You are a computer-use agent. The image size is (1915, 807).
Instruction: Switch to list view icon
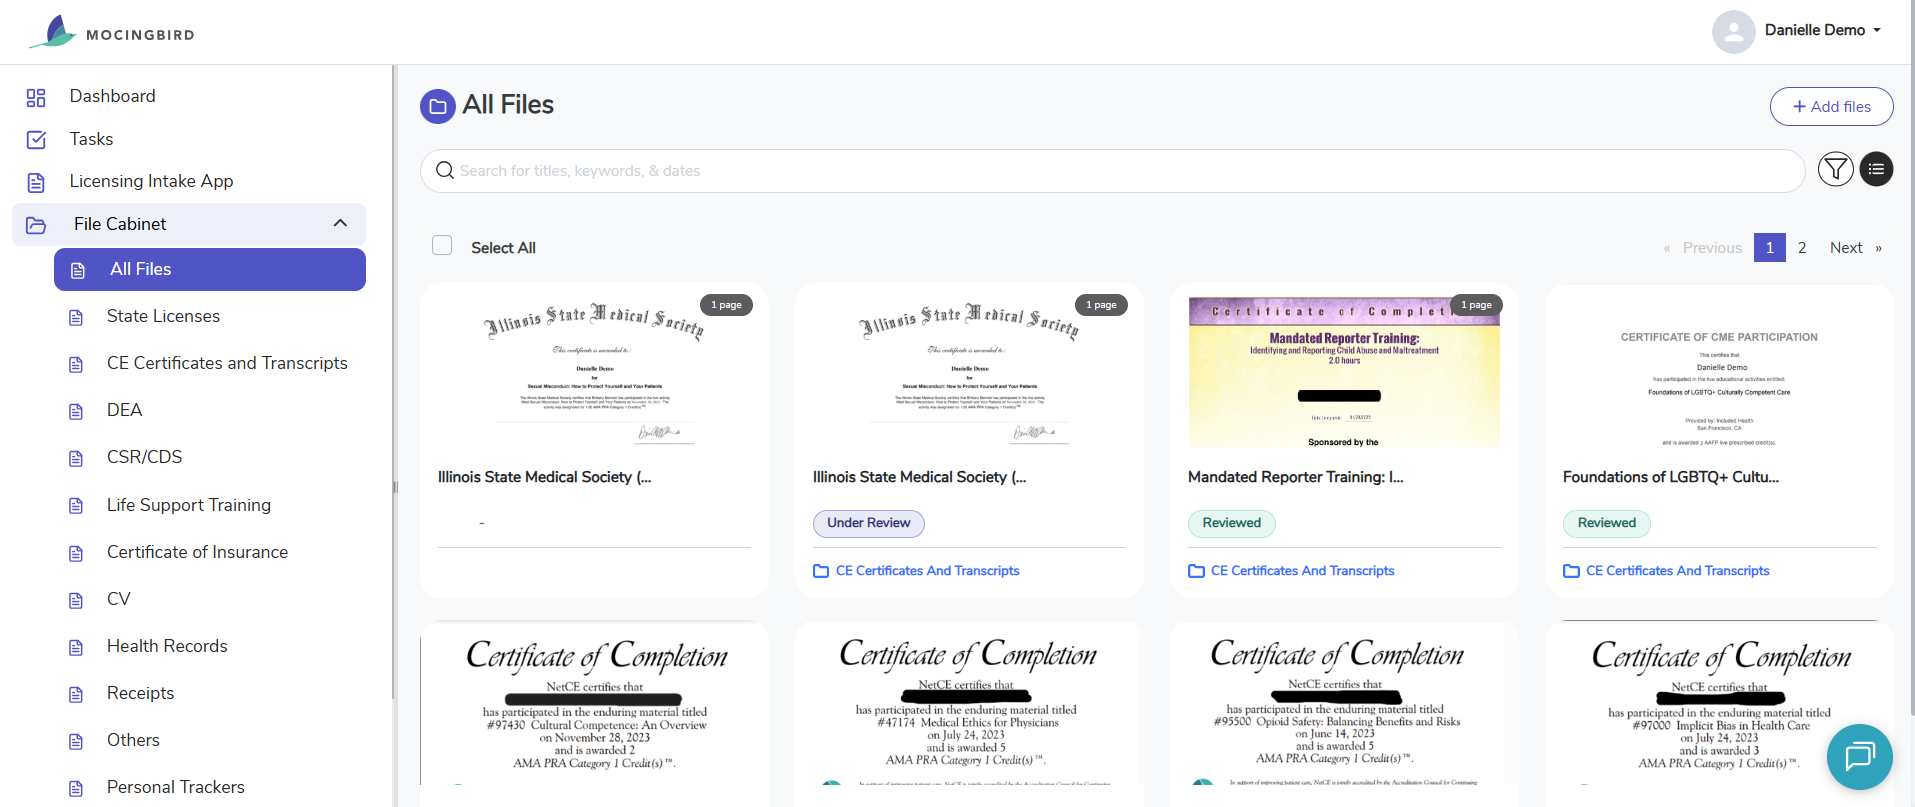click(x=1876, y=170)
